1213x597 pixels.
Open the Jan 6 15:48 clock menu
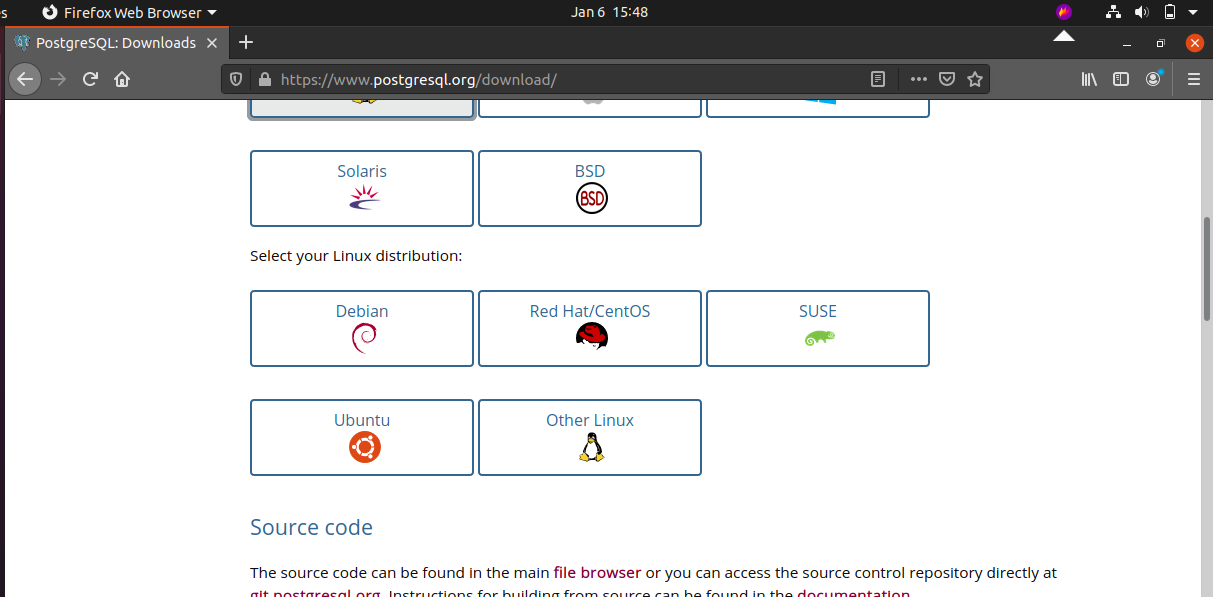pyautogui.click(x=609, y=12)
